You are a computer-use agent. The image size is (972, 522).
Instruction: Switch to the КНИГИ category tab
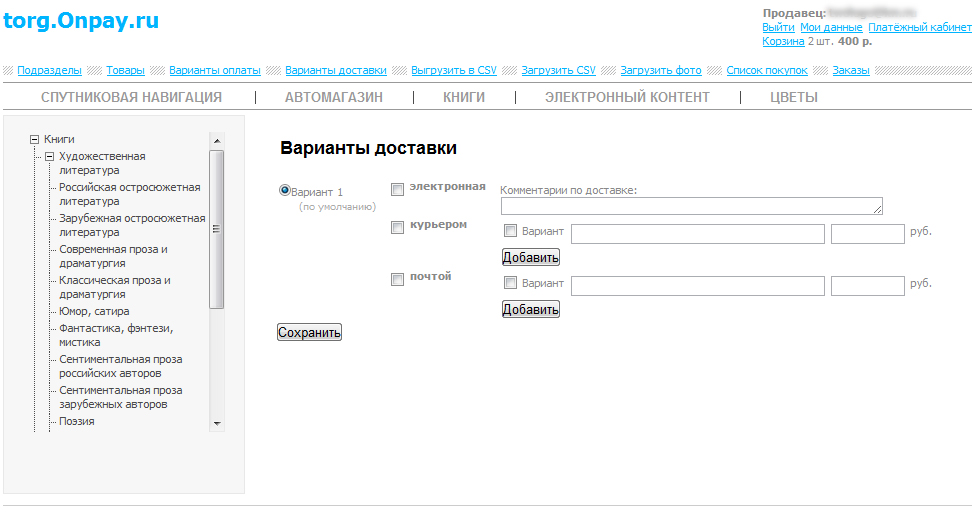click(x=464, y=97)
